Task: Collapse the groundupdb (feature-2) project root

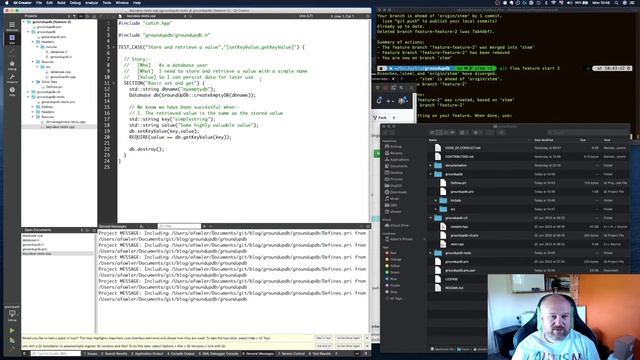Action: click(x=24, y=22)
